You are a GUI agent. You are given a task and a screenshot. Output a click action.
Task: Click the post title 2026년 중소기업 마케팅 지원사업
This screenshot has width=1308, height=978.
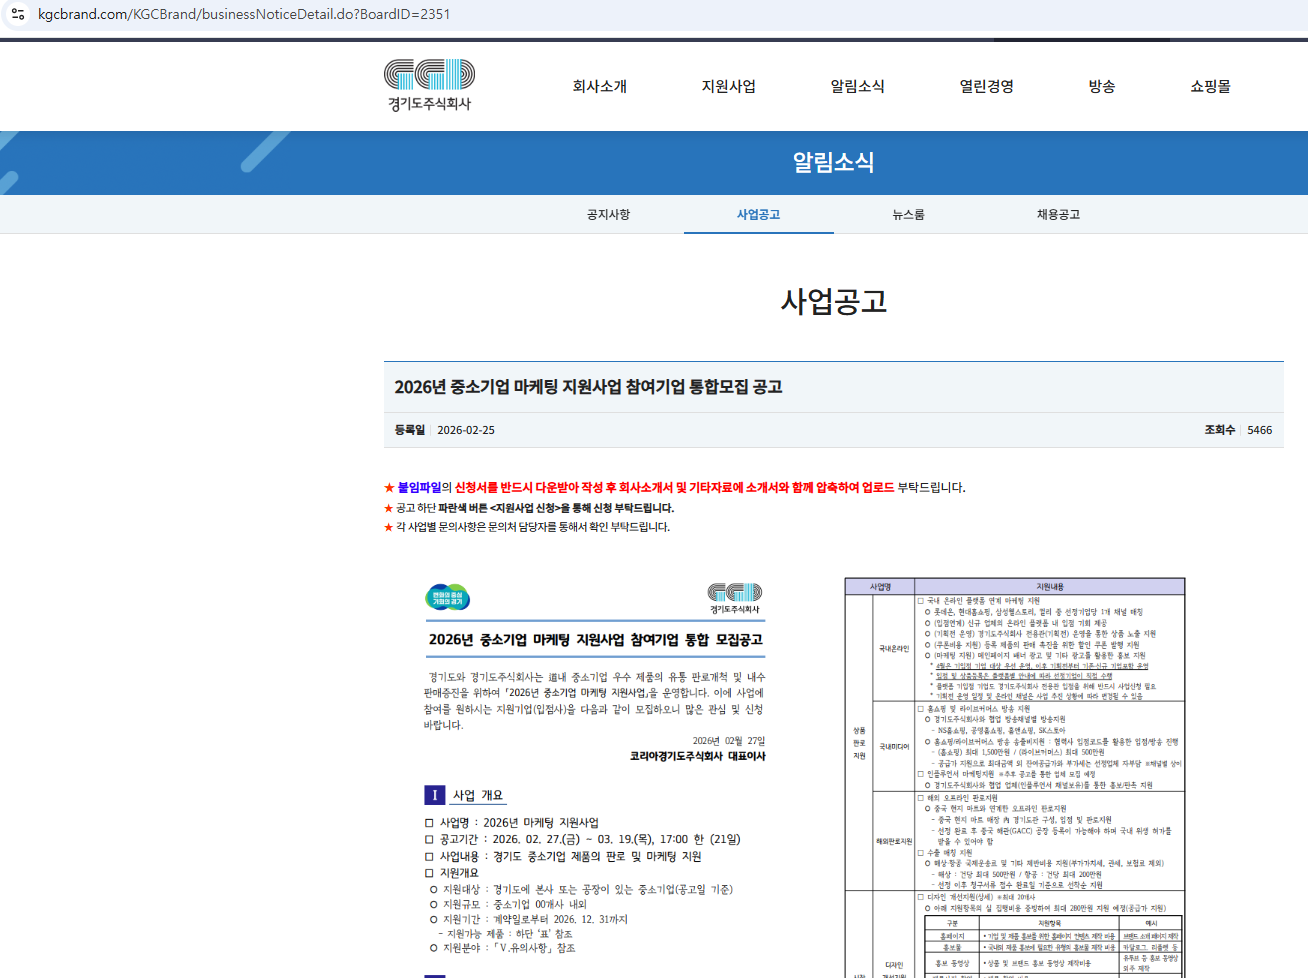(588, 387)
